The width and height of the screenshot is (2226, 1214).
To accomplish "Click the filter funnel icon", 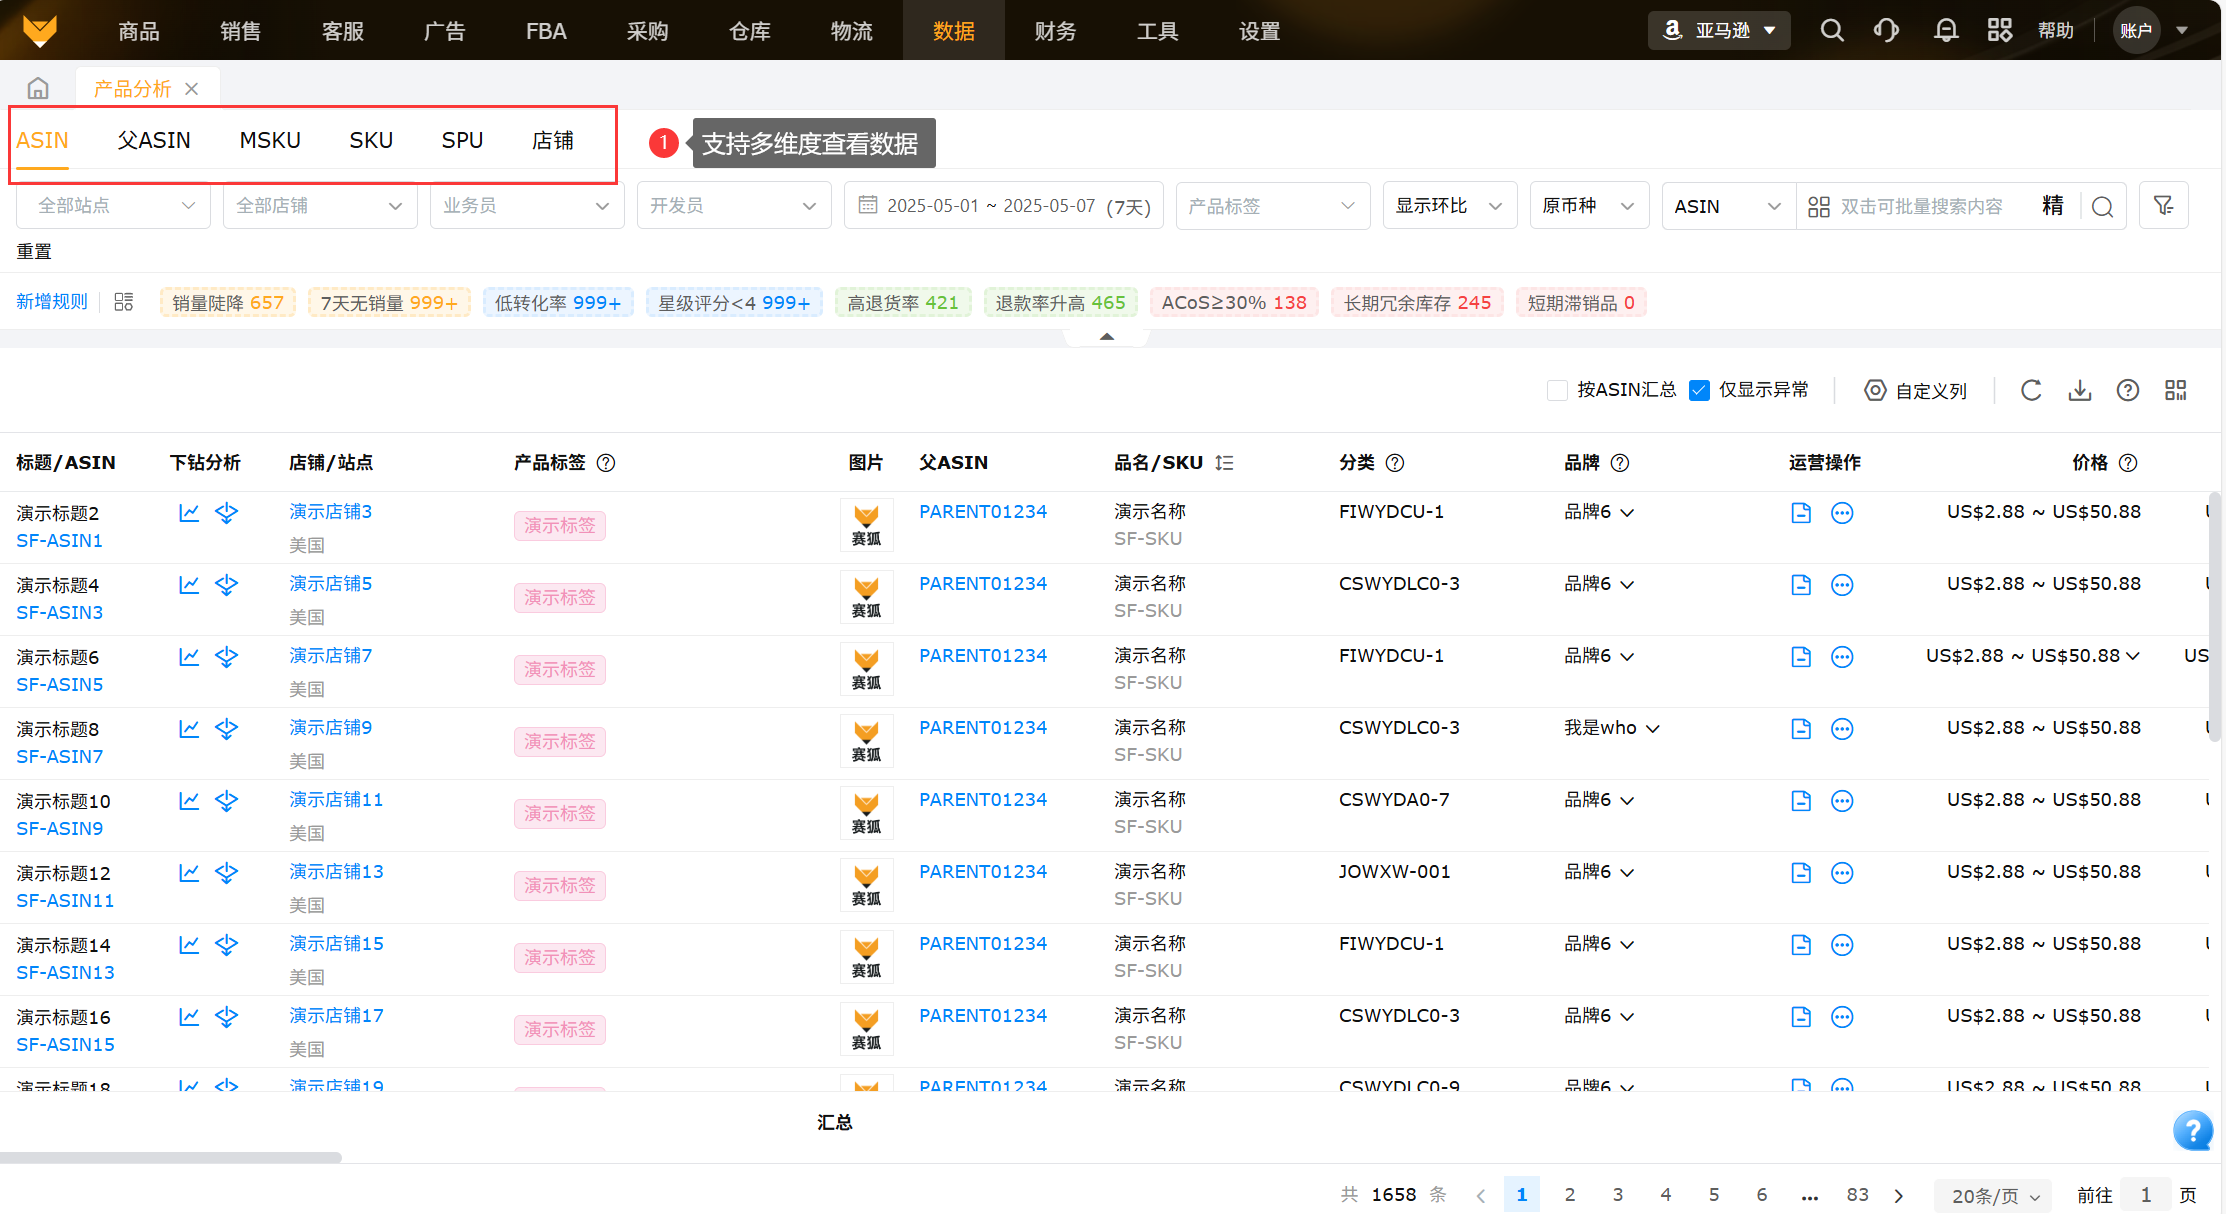I will 2163,206.
